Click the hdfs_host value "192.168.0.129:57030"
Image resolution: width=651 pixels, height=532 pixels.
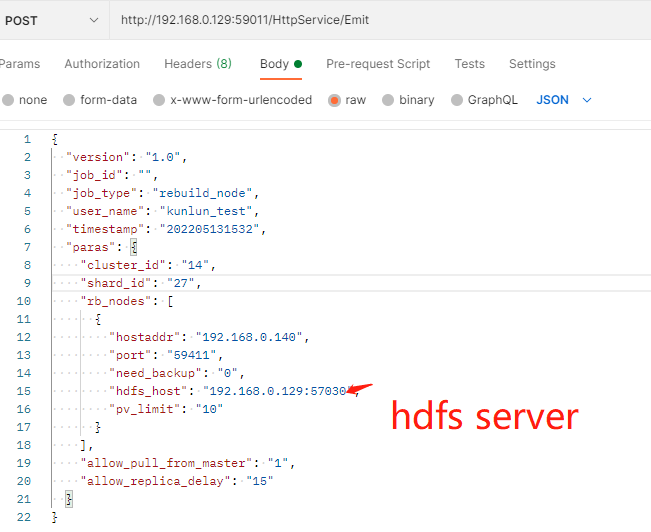click(277, 391)
